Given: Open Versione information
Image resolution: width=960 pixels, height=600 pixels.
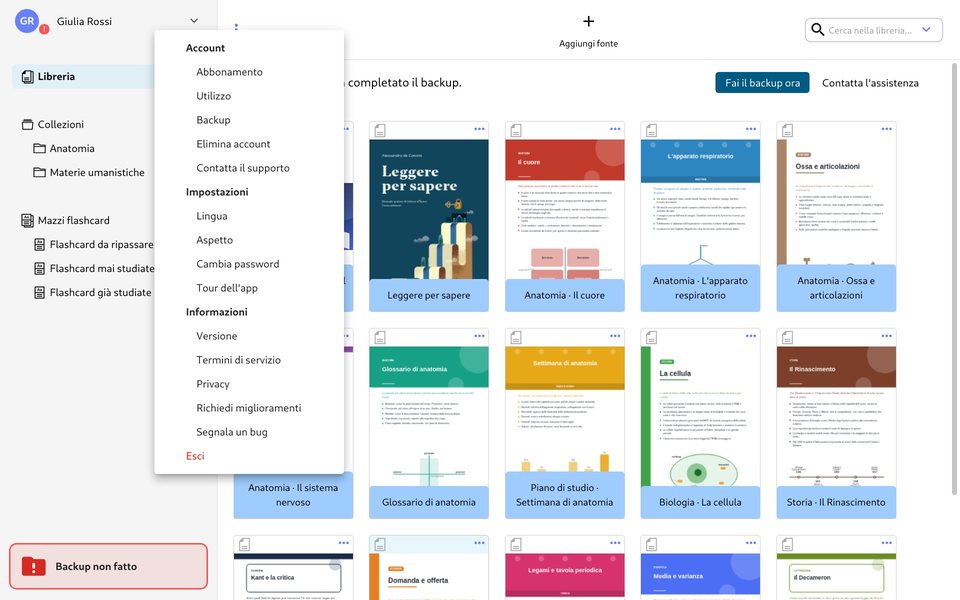Looking at the screenshot, I should coord(216,336).
